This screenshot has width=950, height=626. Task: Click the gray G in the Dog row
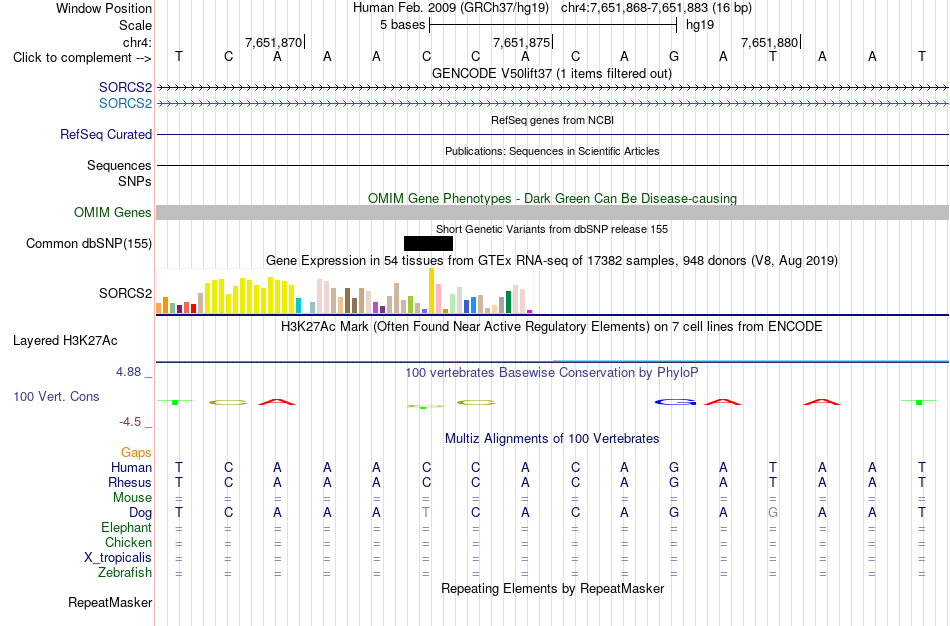[x=772, y=512]
